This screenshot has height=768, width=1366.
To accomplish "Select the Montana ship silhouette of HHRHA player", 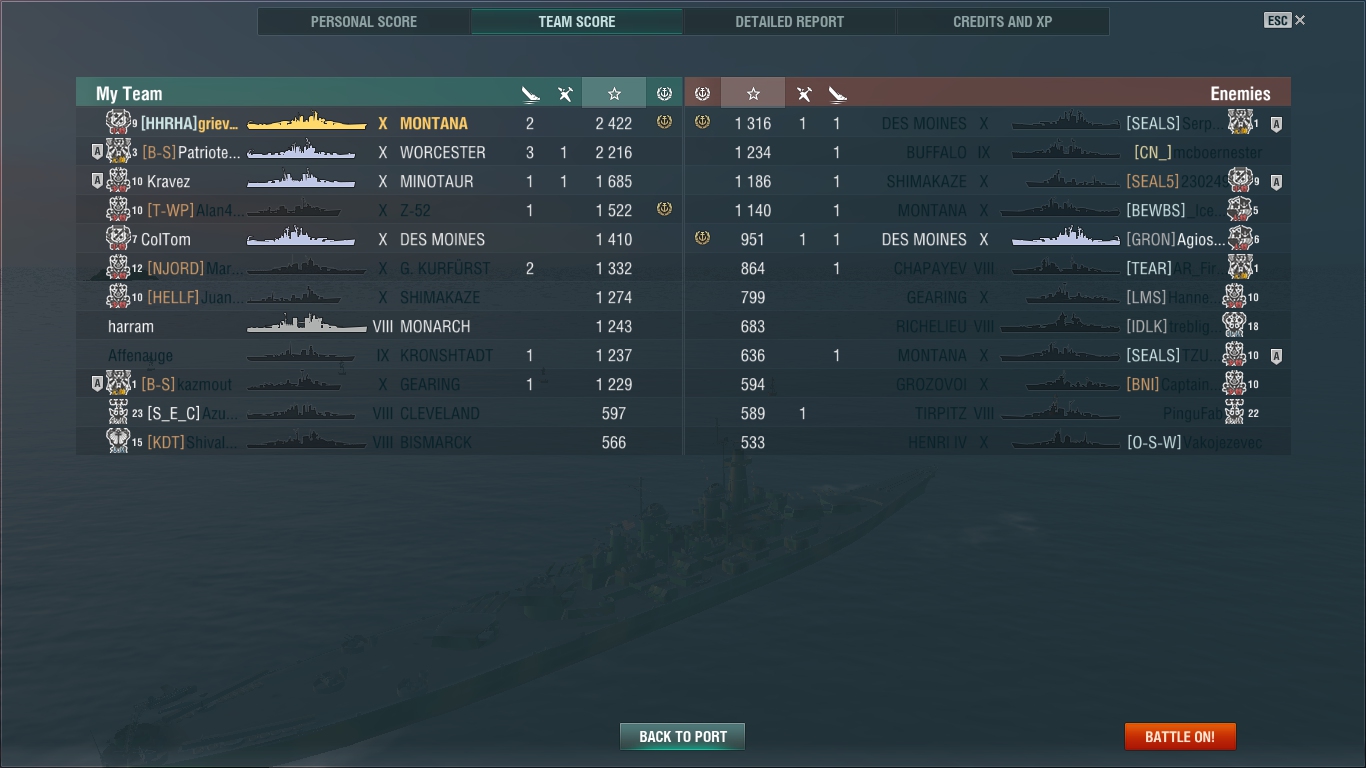I will [x=306, y=122].
